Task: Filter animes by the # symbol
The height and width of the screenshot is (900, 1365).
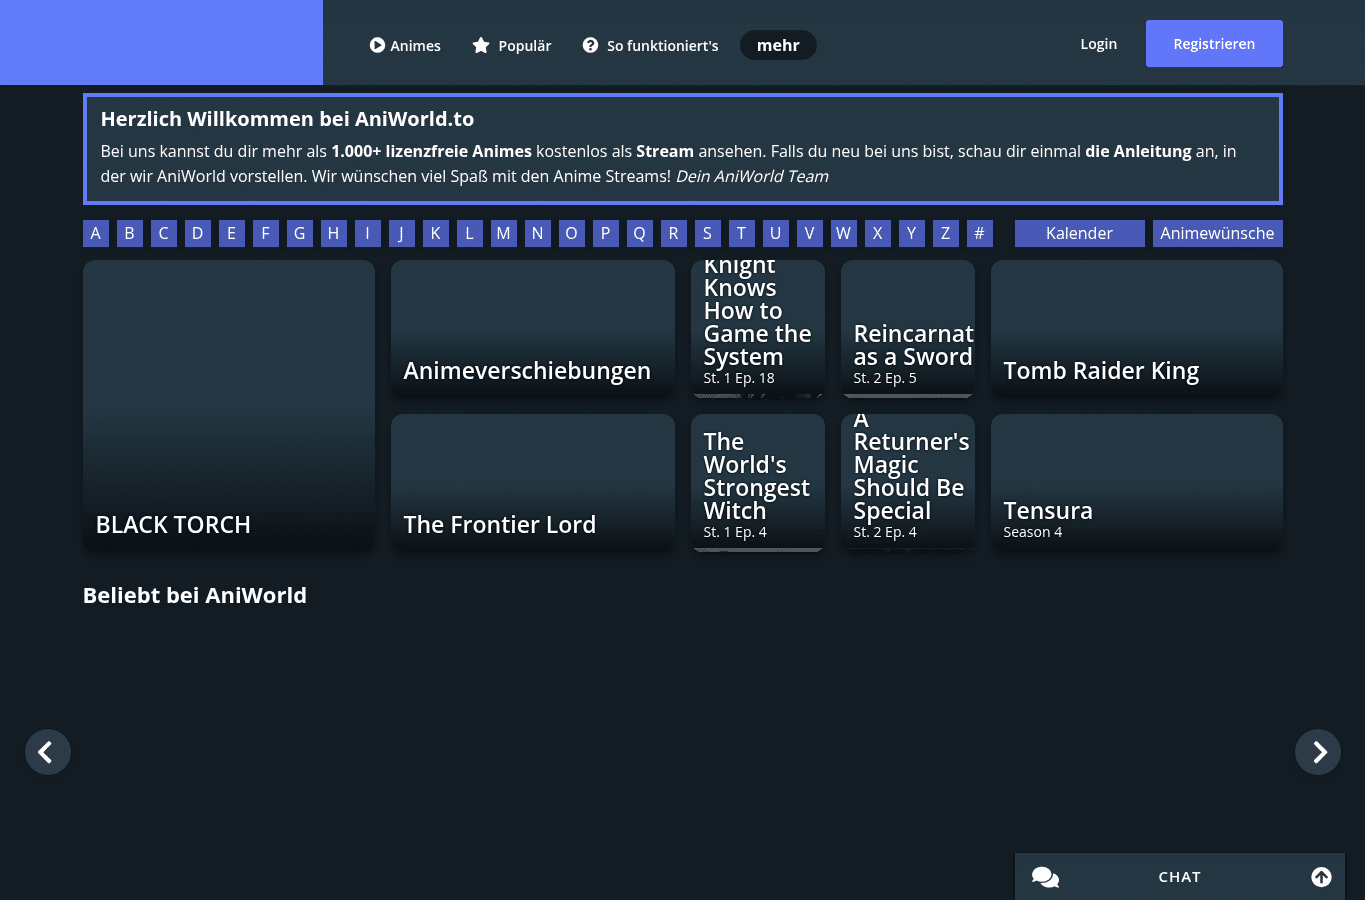Action: [x=980, y=233]
